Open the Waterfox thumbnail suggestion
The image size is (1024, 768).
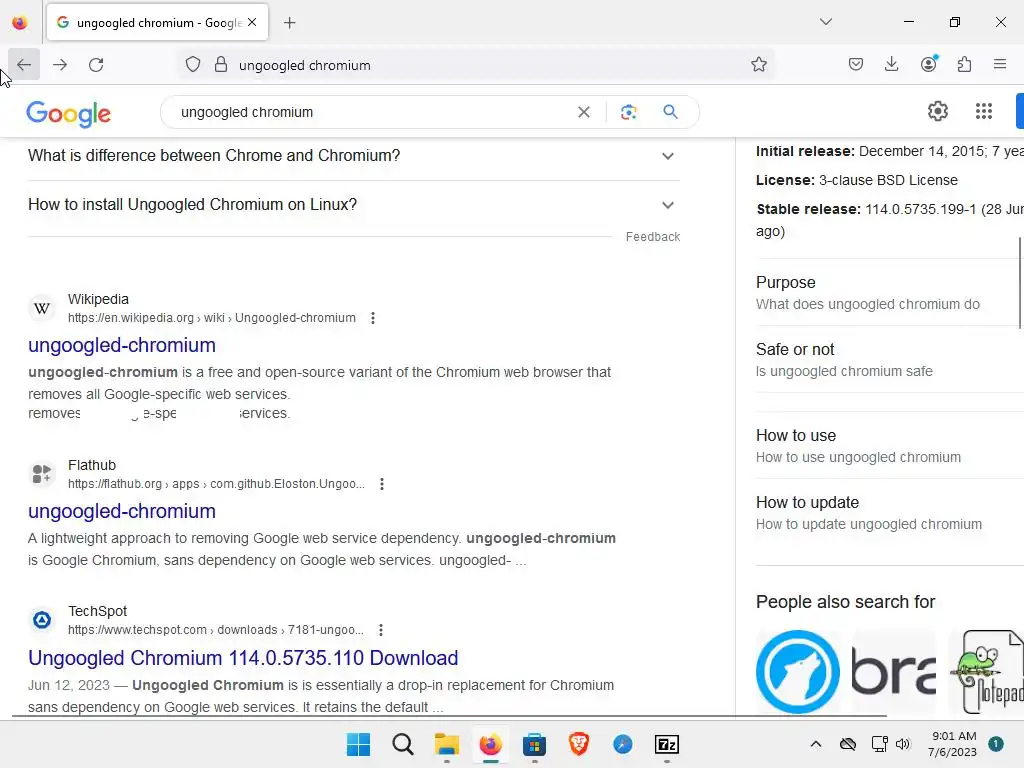pos(797,672)
